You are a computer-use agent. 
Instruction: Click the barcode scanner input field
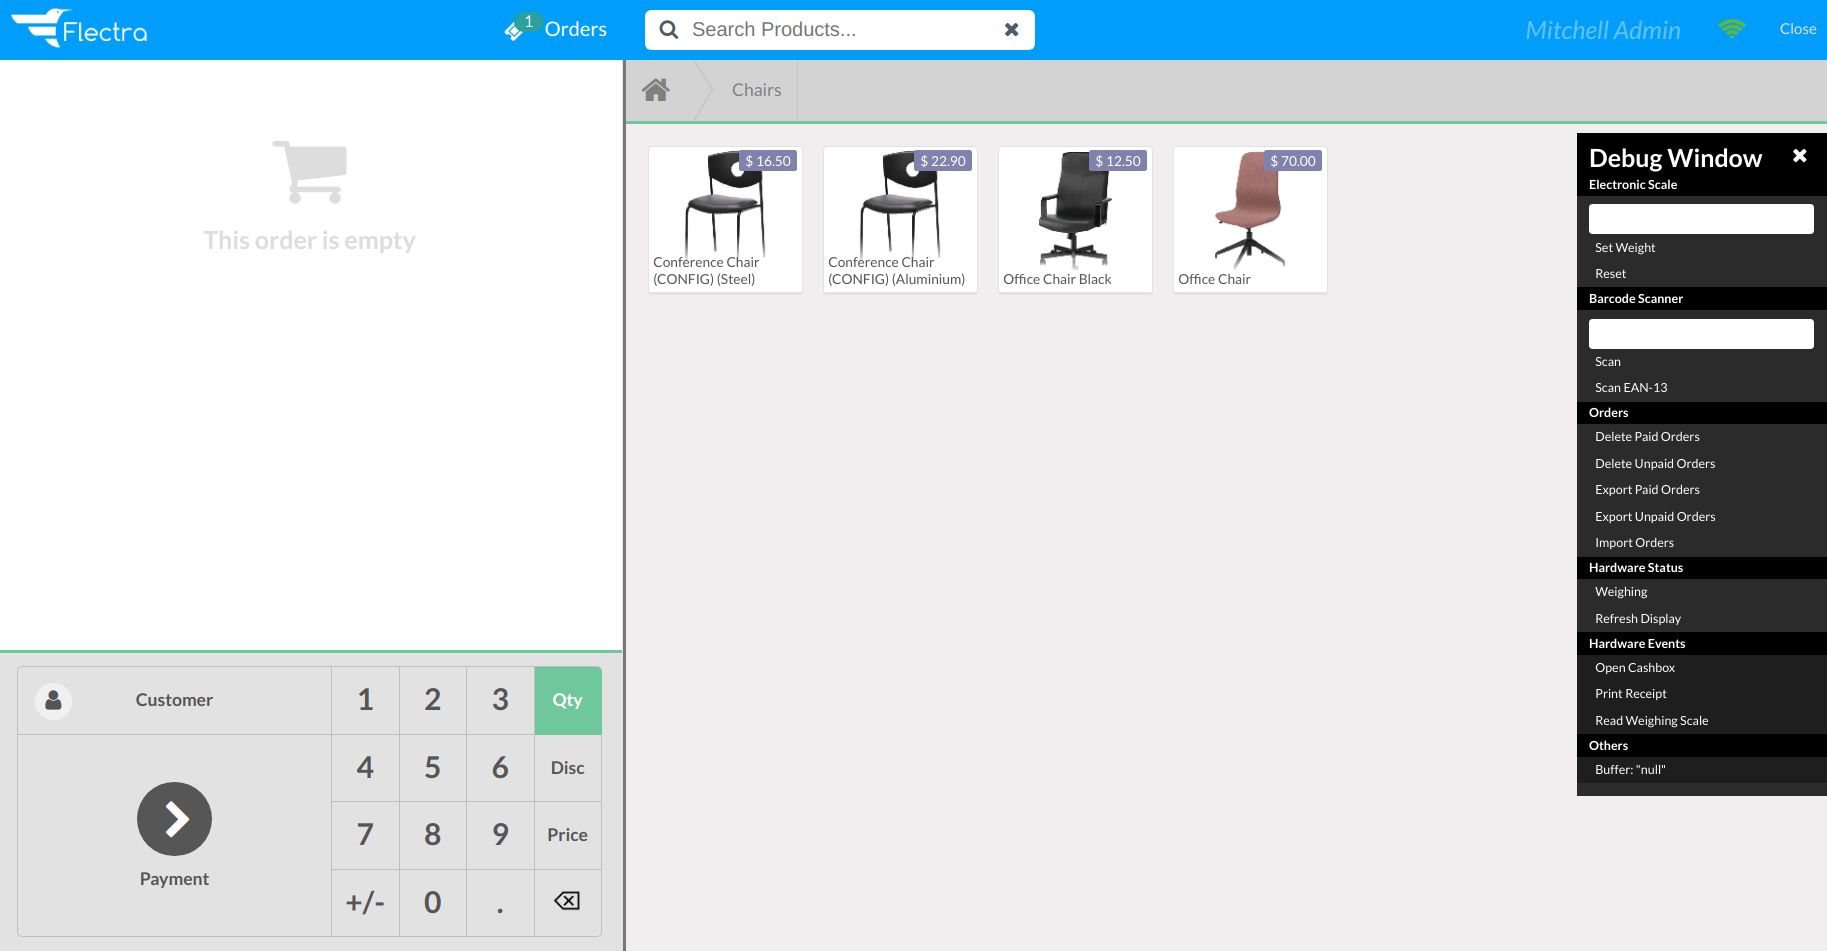point(1700,332)
